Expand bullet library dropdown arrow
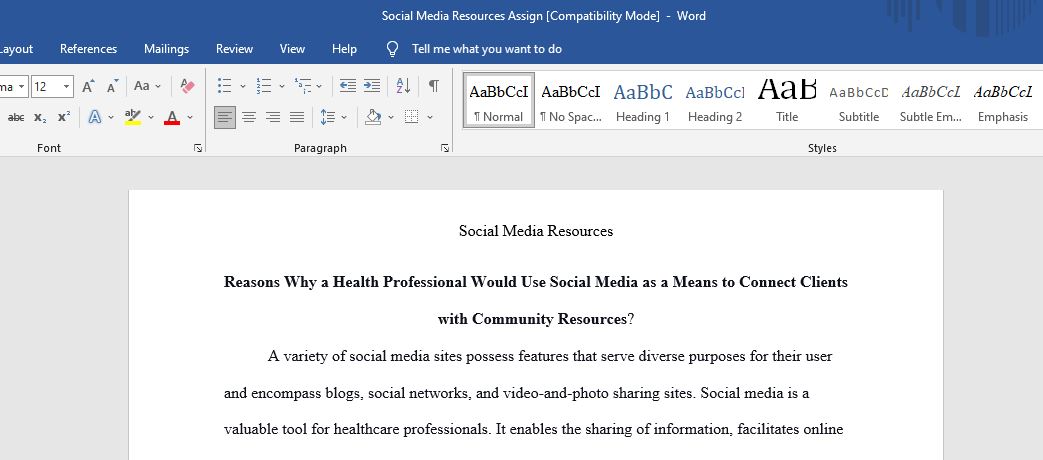The height and width of the screenshot is (460, 1043). pyautogui.click(x=242, y=86)
